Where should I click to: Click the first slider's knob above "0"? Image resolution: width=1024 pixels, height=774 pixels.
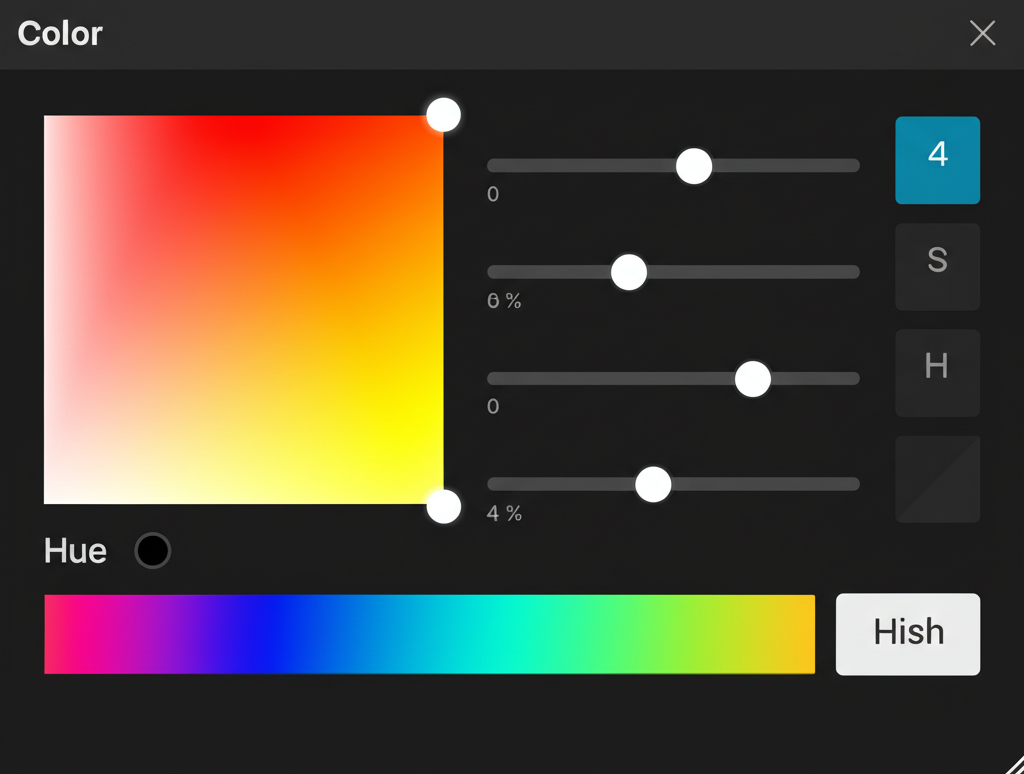(x=694, y=166)
